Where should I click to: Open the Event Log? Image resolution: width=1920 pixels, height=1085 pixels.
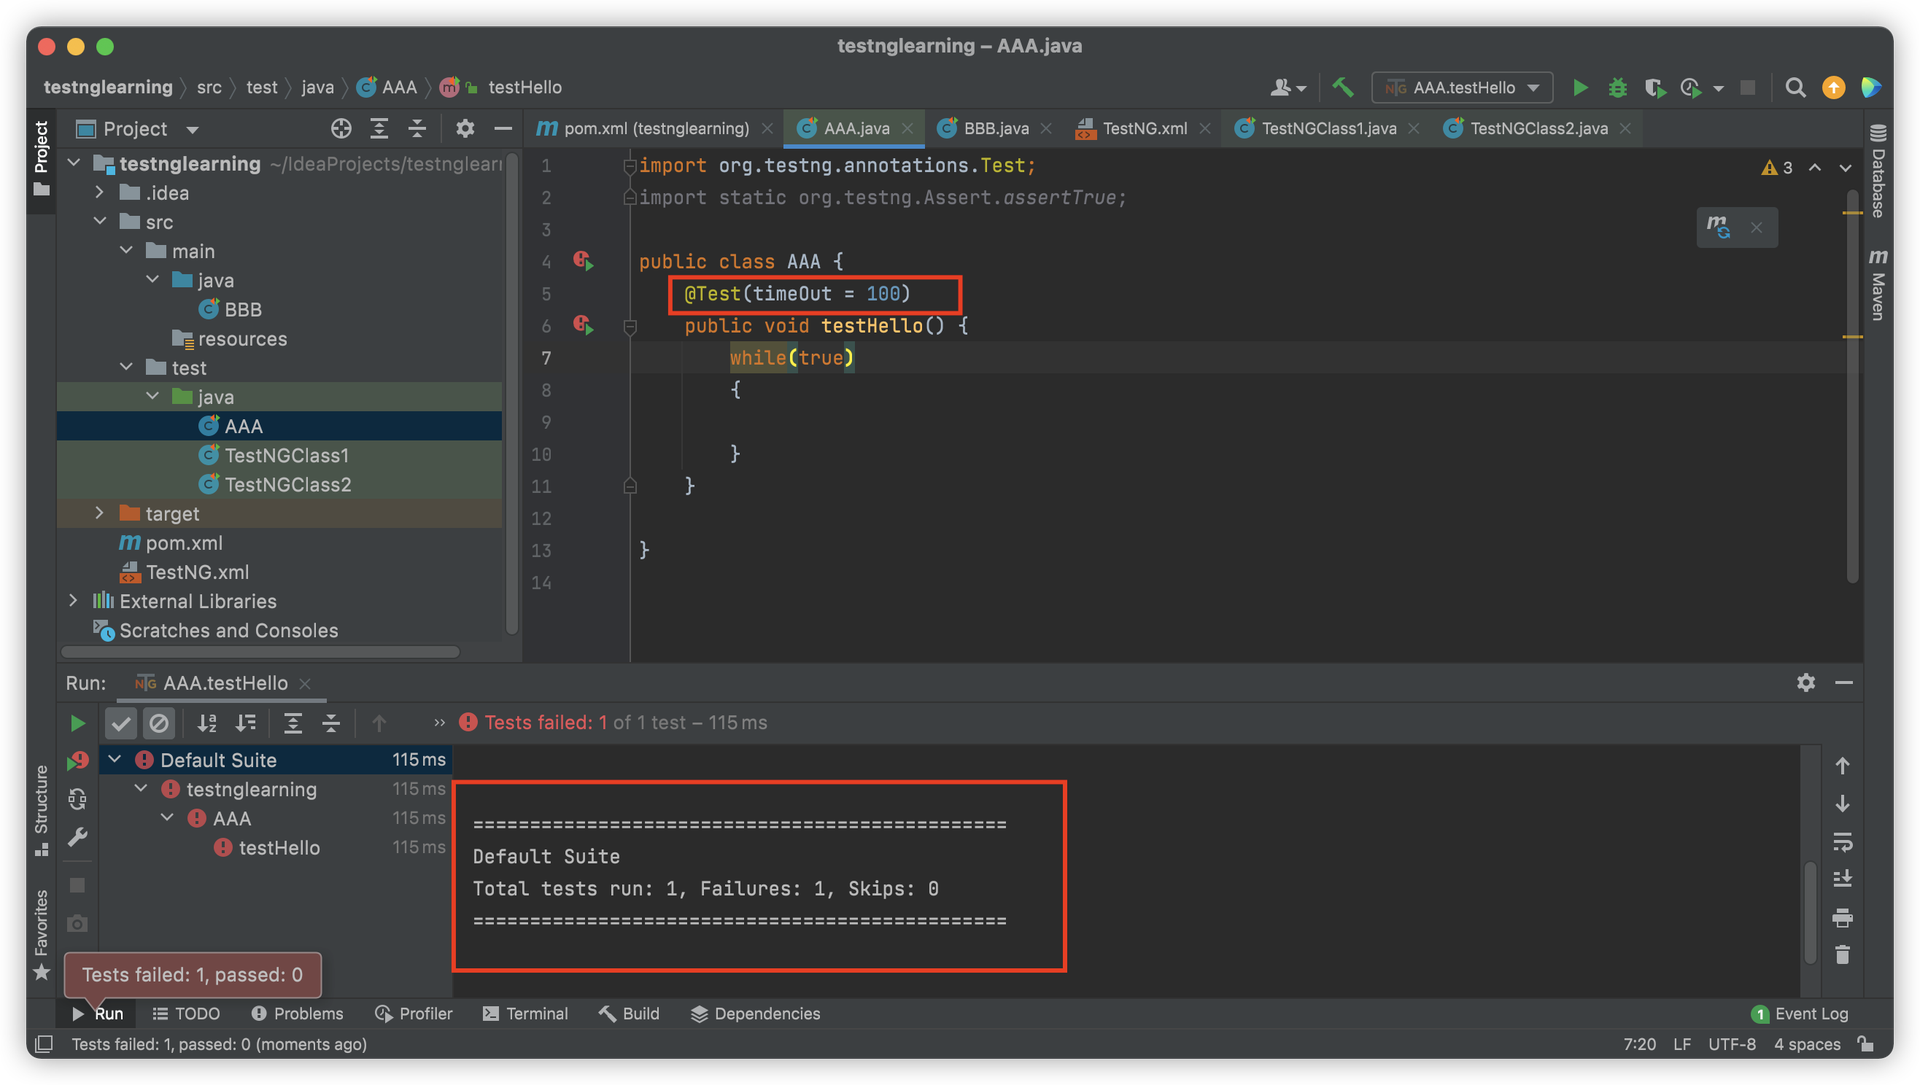point(1800,1014)
